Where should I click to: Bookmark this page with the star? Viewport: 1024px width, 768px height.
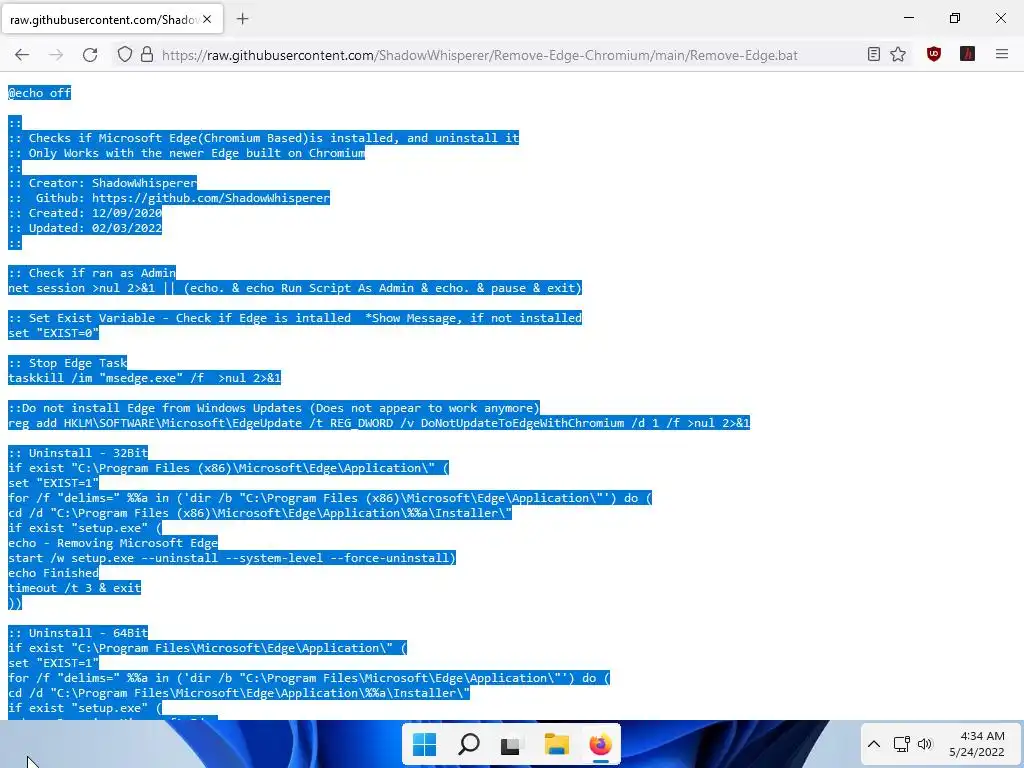click(x=898, y=55)
